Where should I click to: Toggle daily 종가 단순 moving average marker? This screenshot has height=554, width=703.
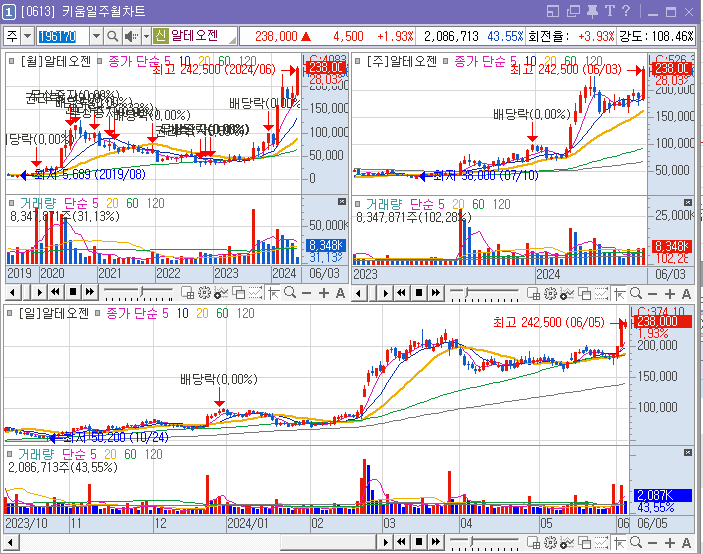coord(98,313)
